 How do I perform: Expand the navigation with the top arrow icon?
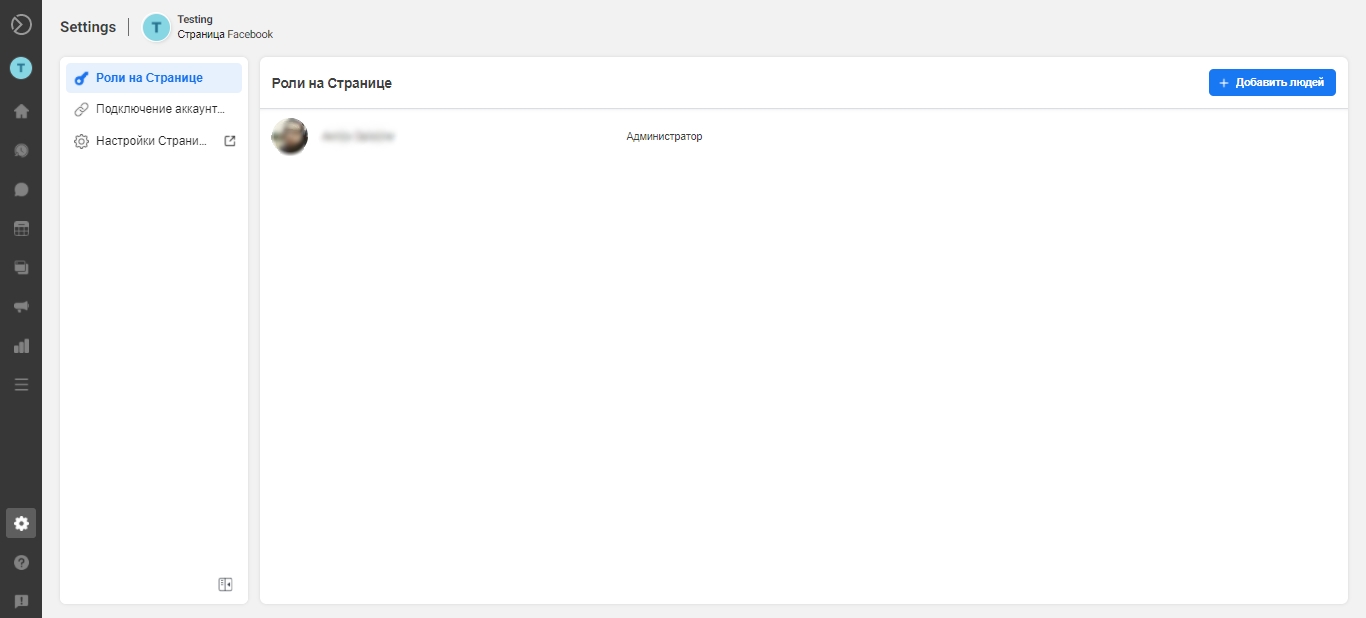[x=21, y=25]
